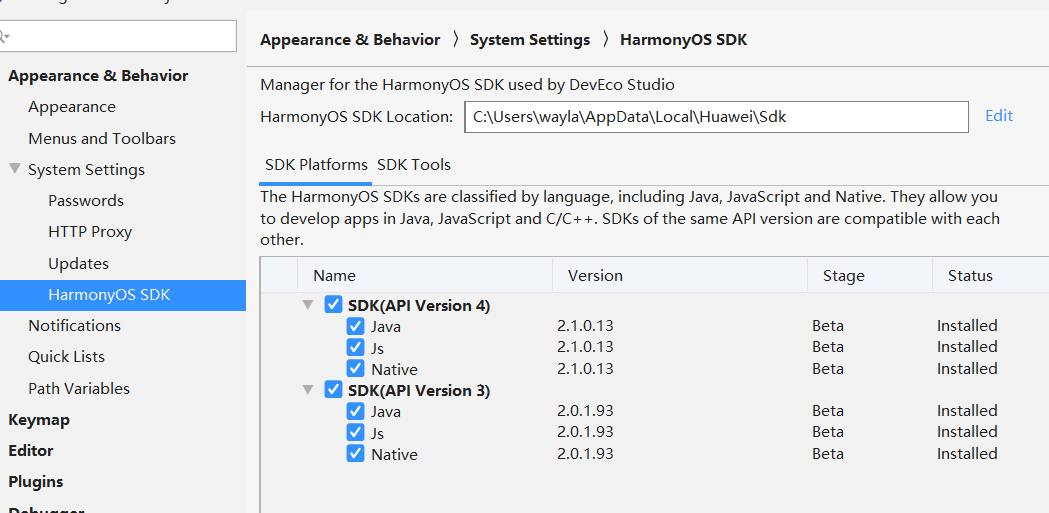Image resolution: width=1049 pixels, height=513 pixels.
Task: Collapse the SDK(API Version 3) tree node
Action: click(308, 389)
